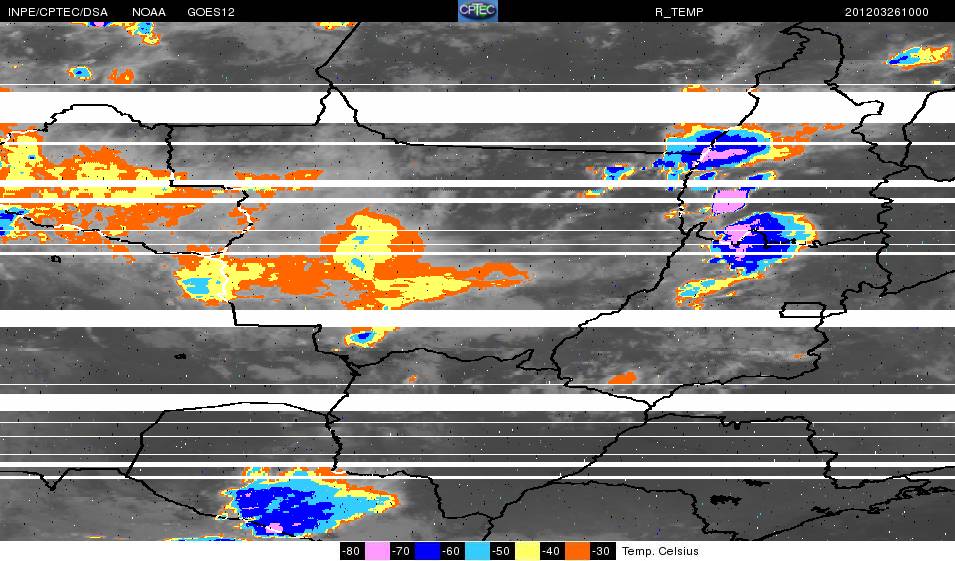Click the Temp. Celsius legend label
This screenshot has height=561, width=955.
pos(660,551)
